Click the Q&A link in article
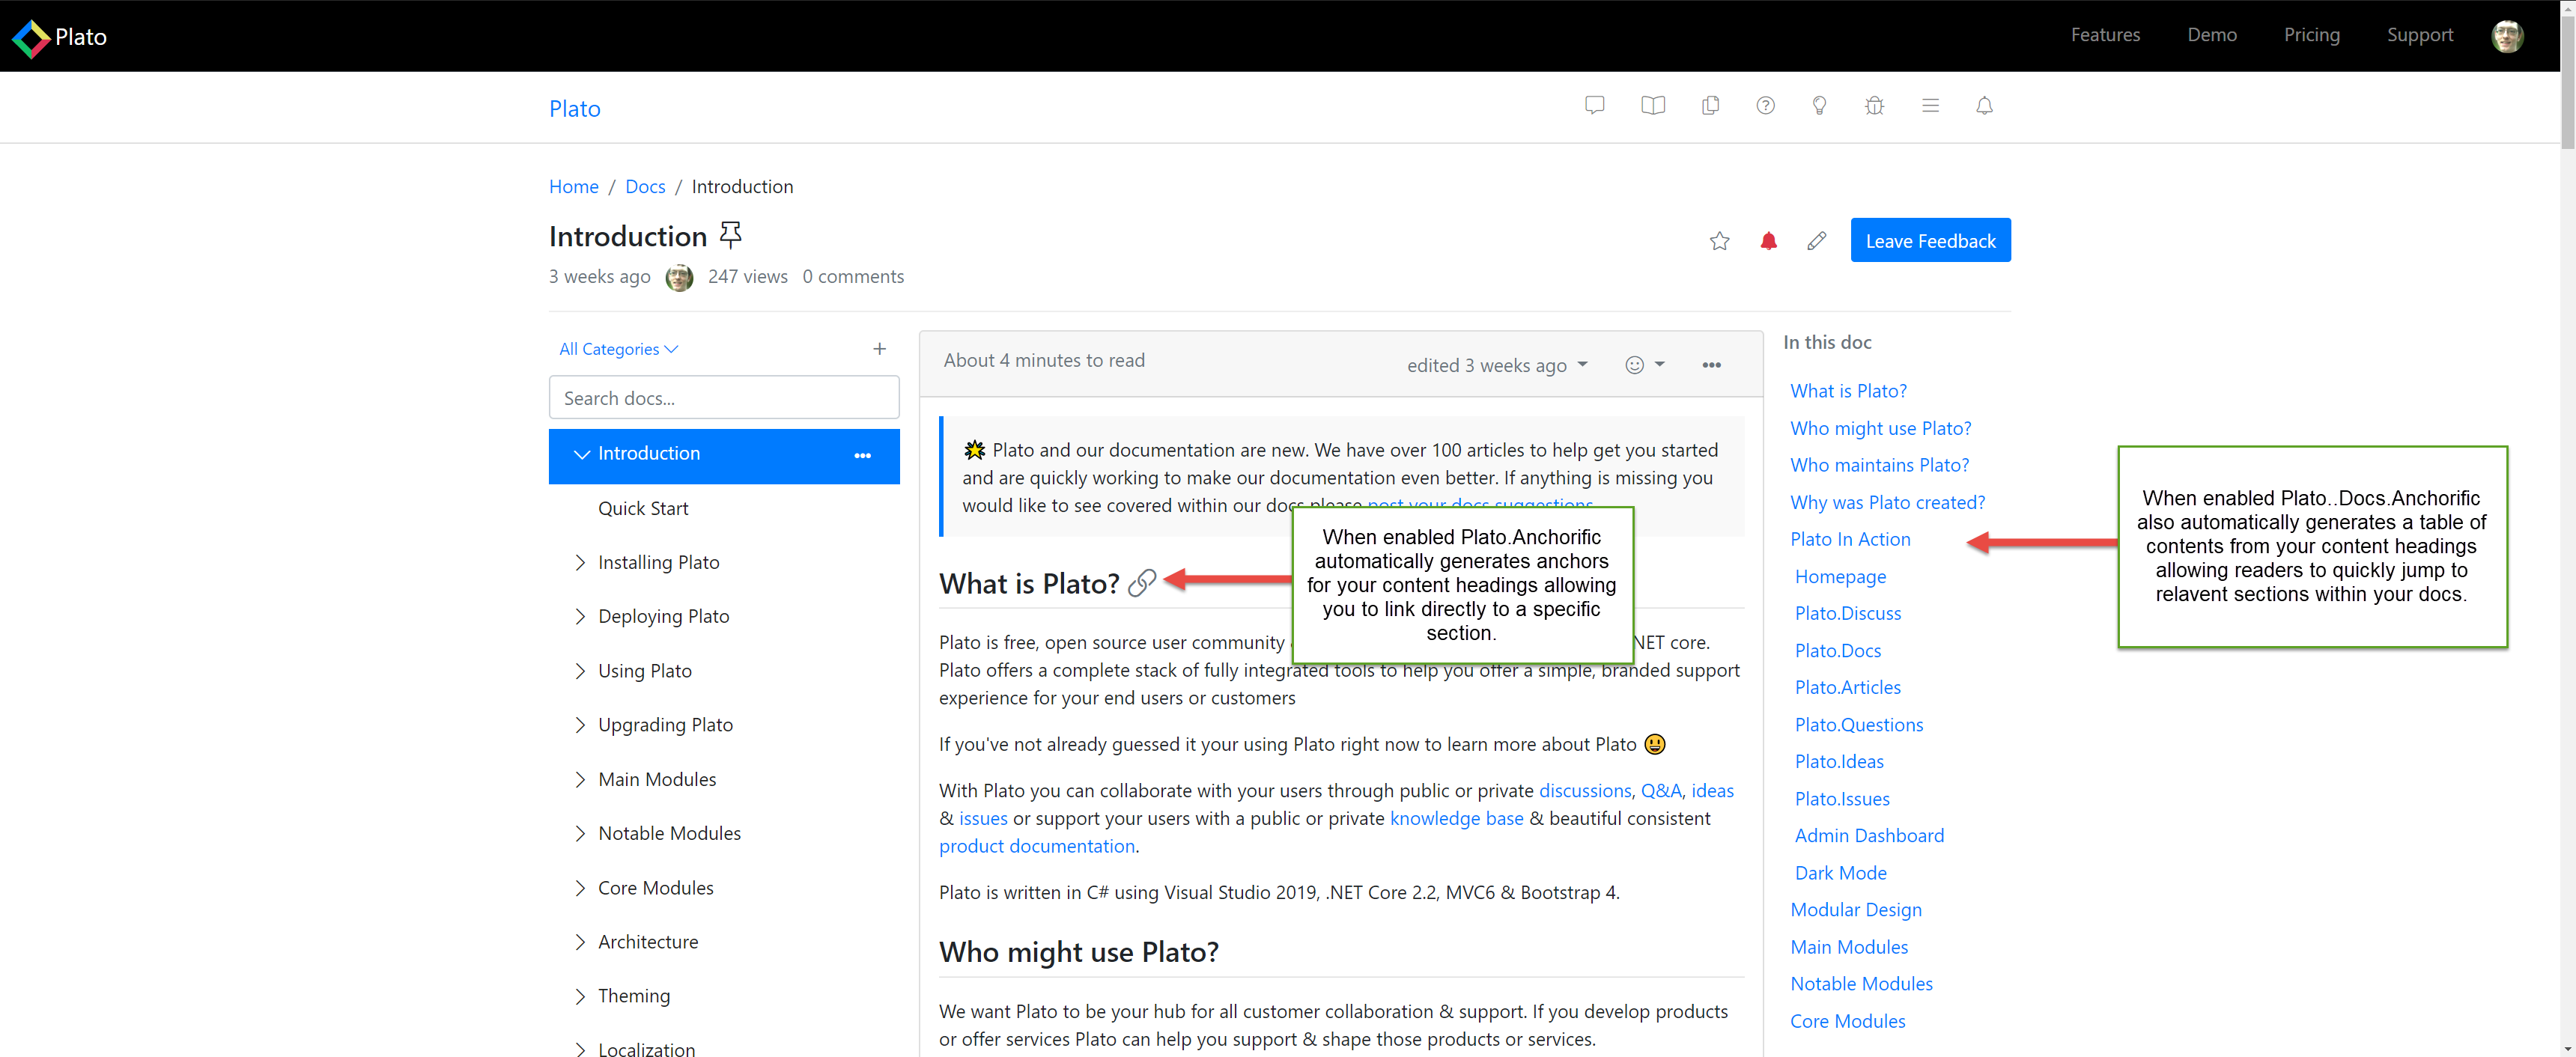This screenshot has height=1057, width=2576. (x=1661, y=791)
